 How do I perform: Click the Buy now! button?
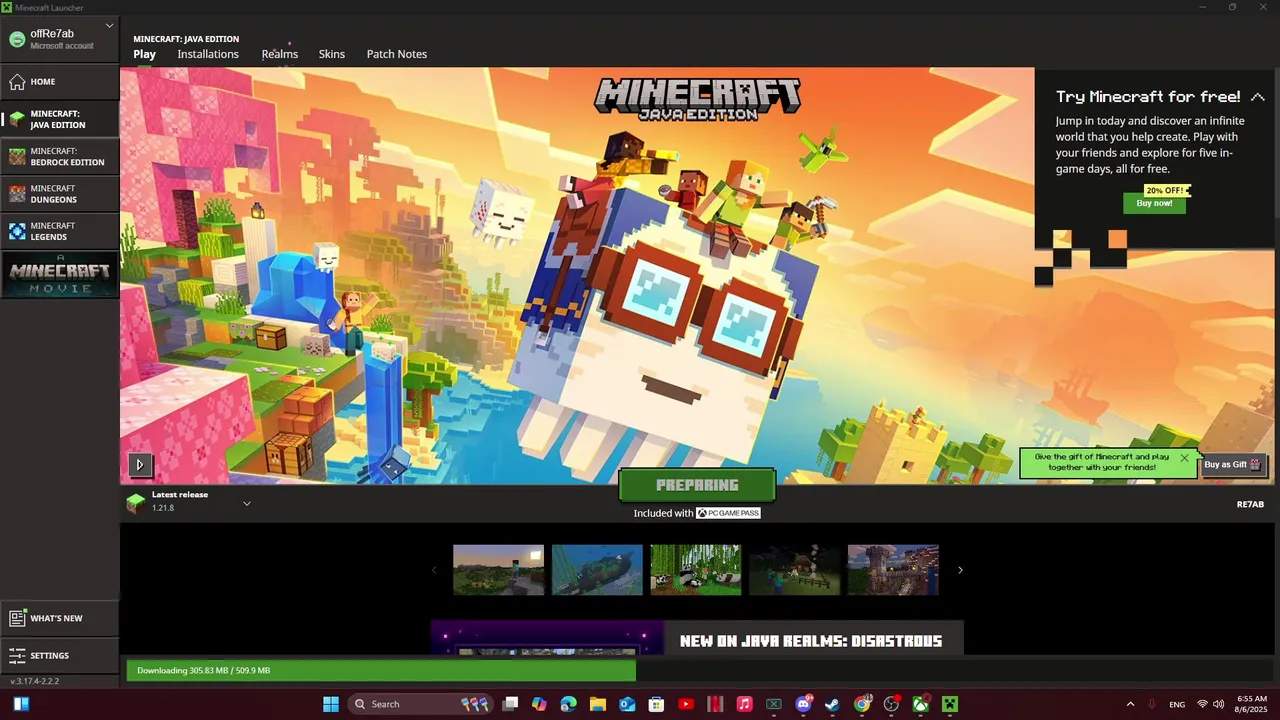point(1154,203)
